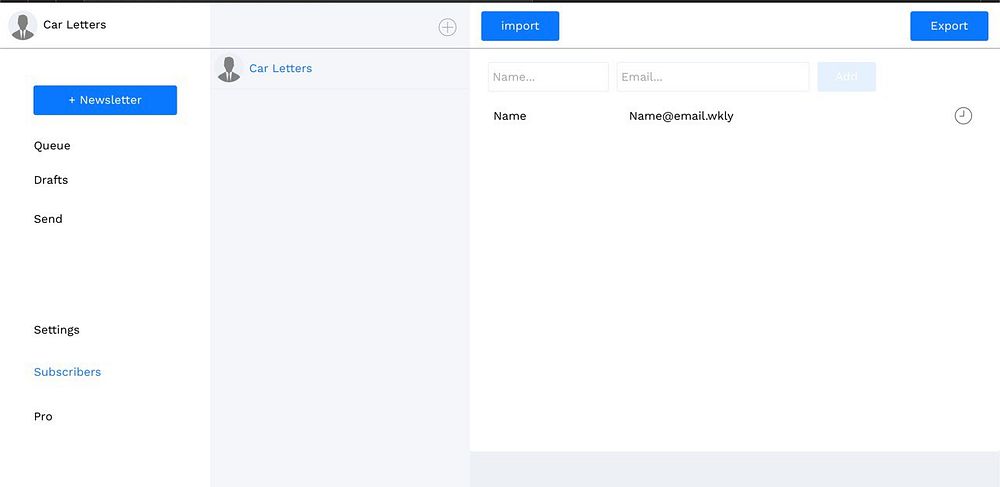This screenshot has height=487, width=1000.
Task: Click the Car Letters account title in header
Action: click(75, 25)
